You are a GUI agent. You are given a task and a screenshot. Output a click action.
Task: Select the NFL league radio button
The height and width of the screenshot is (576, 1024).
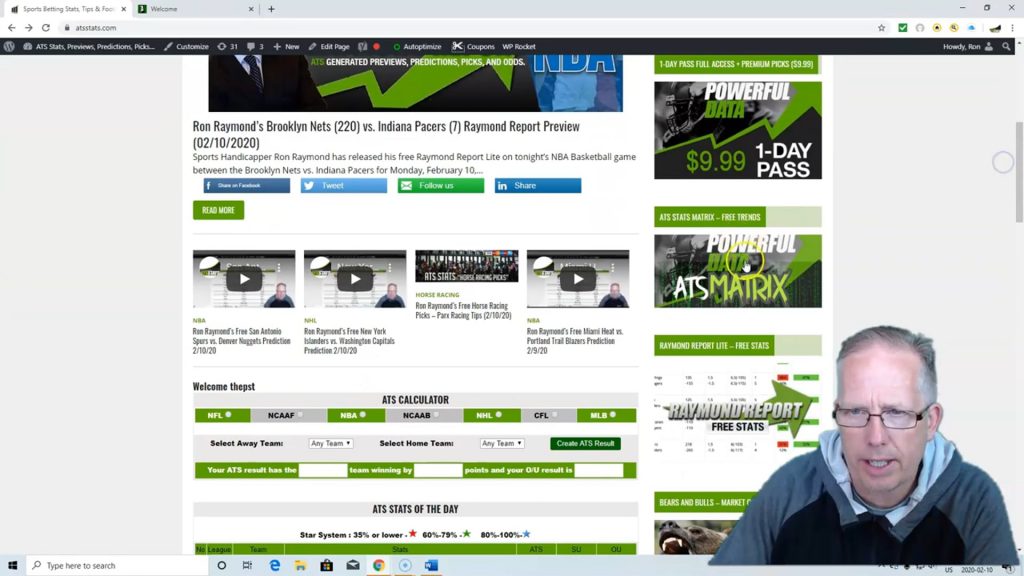(229, 415)
